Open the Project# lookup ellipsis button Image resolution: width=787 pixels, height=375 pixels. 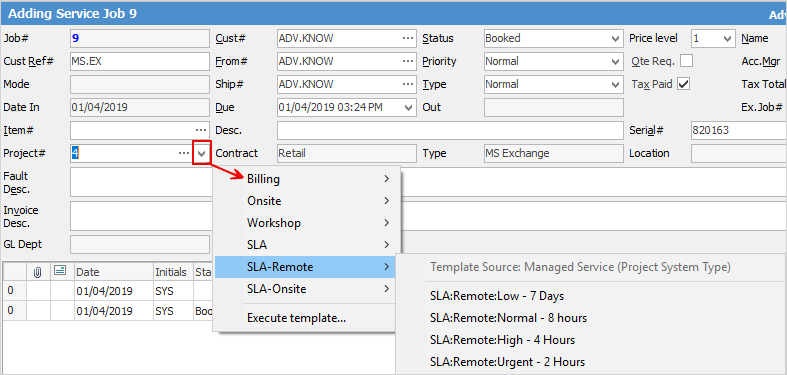click(x=184, y=154)
